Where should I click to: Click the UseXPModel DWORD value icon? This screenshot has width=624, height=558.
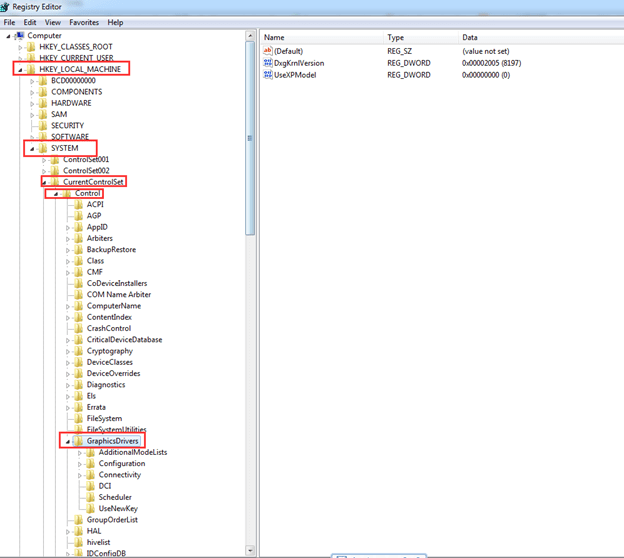pos(267,75)
